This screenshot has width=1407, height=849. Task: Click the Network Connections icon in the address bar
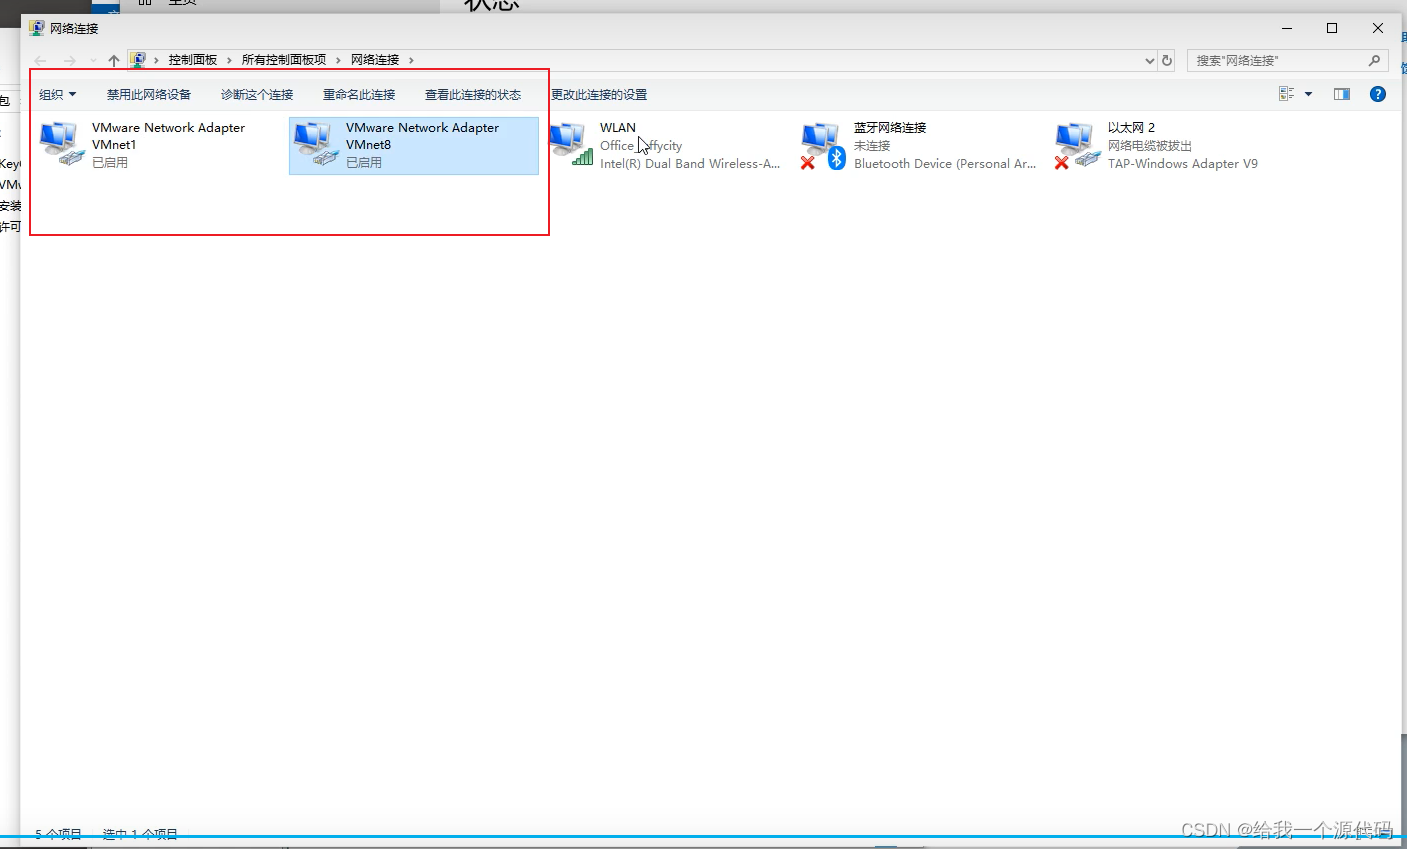click(x=138, y=60)
